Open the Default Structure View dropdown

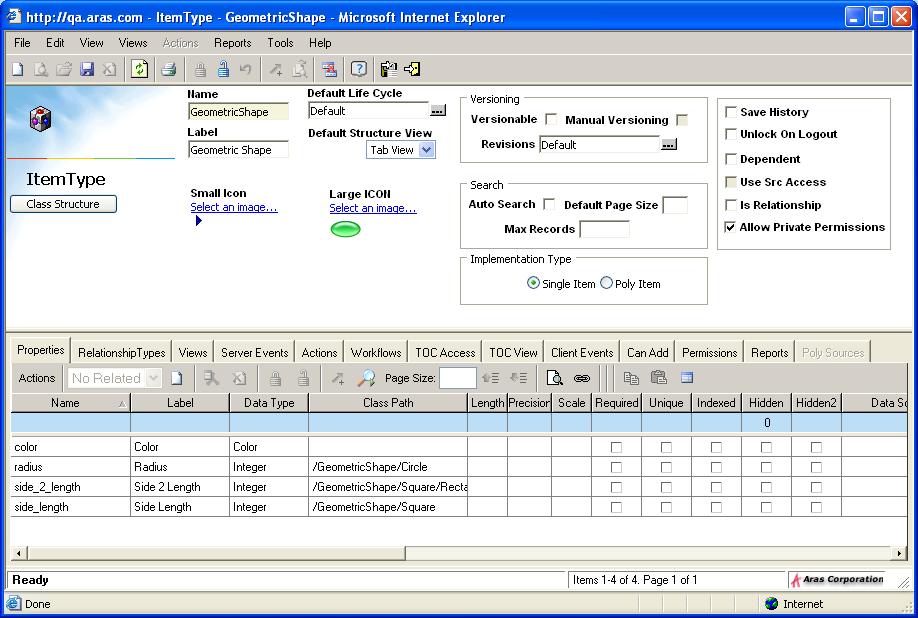tap(427, 150)
